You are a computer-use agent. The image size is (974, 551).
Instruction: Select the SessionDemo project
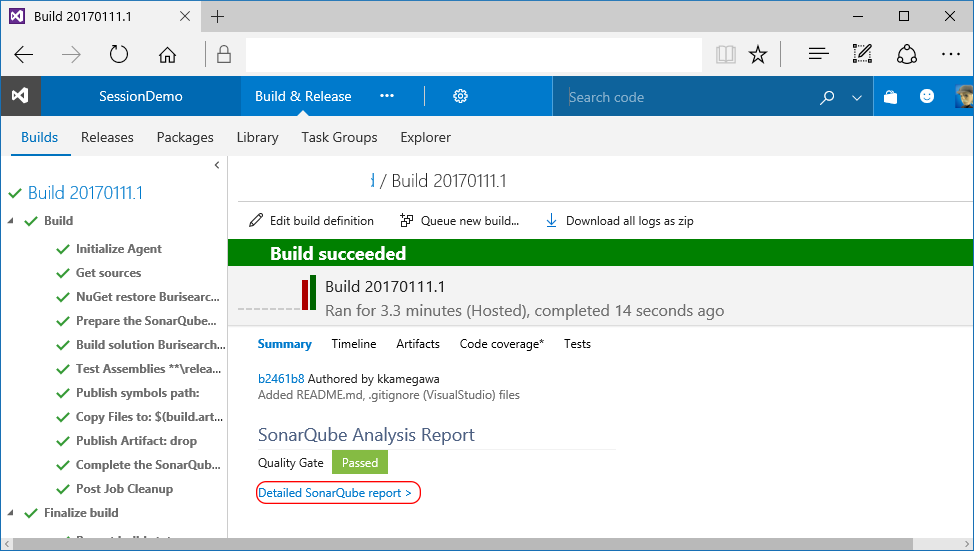141,96
